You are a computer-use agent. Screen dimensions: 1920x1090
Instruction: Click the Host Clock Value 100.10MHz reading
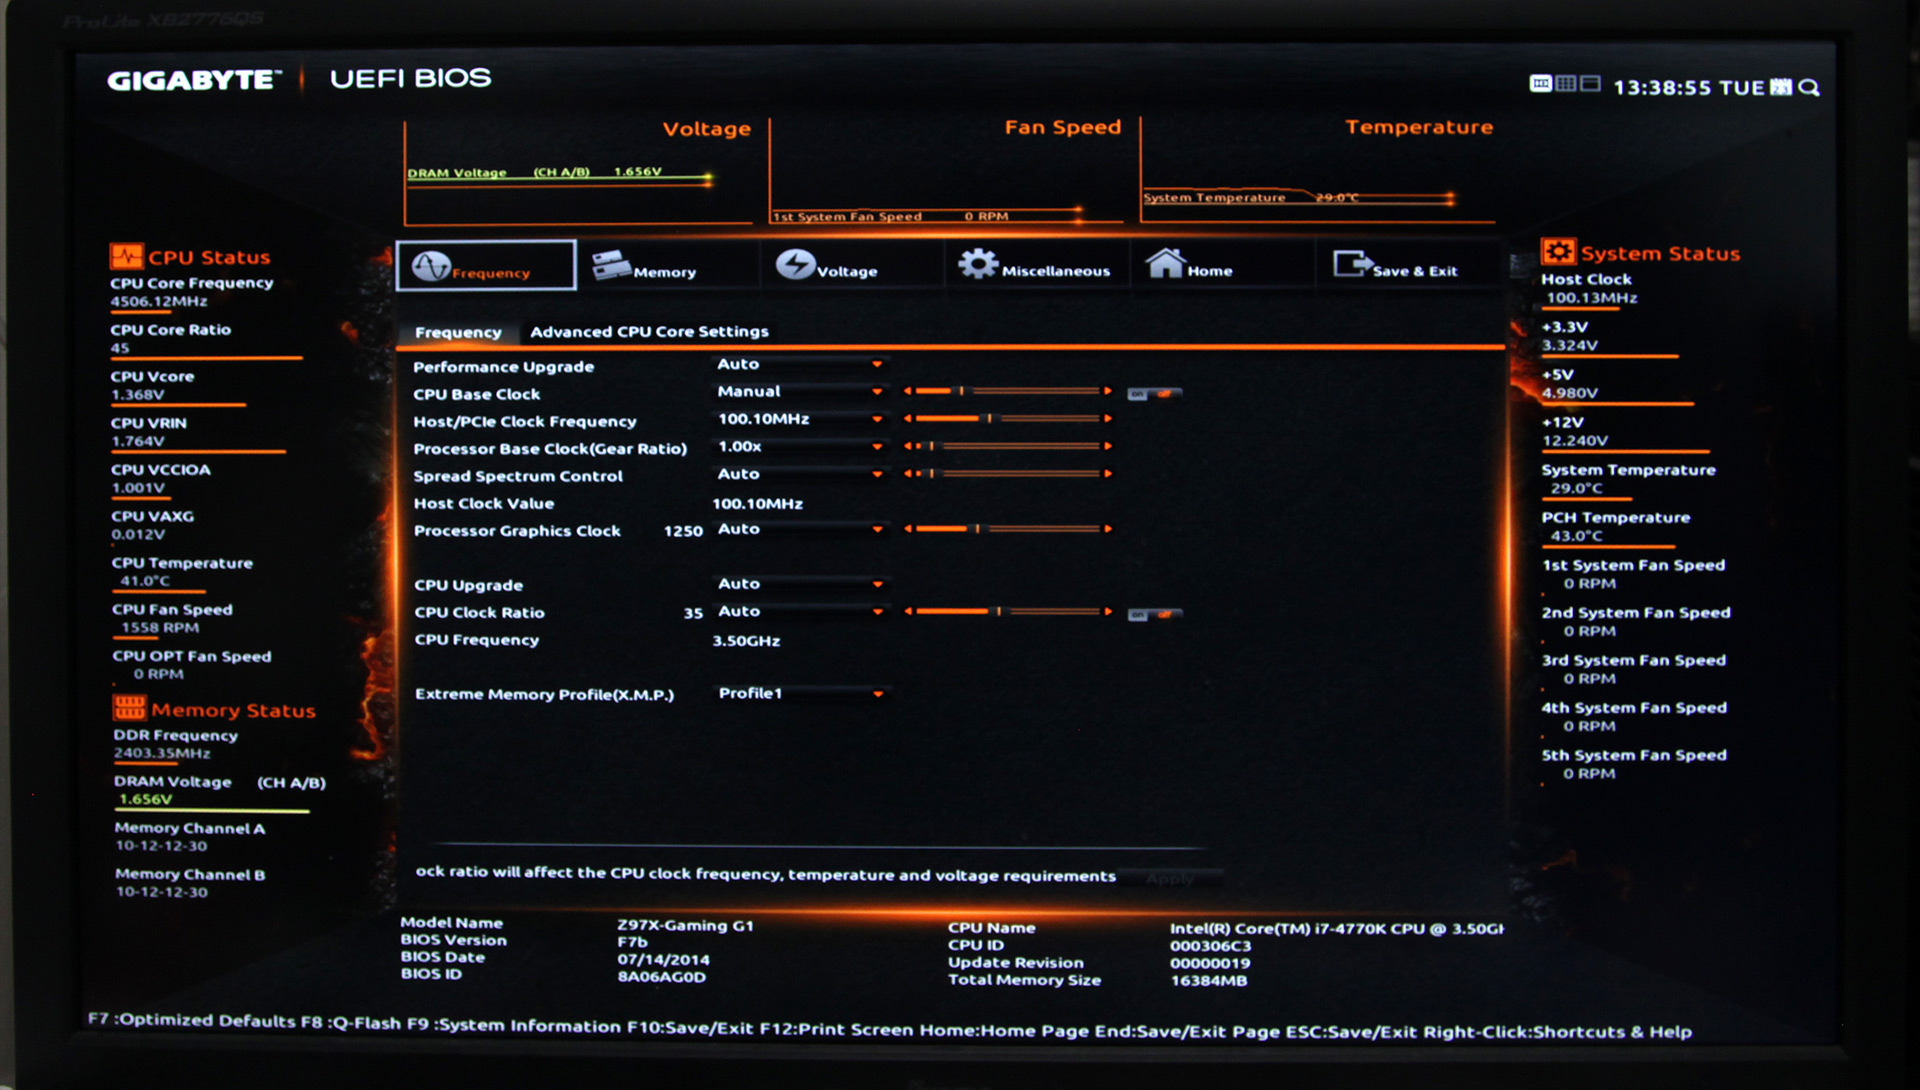coord(757,504)
